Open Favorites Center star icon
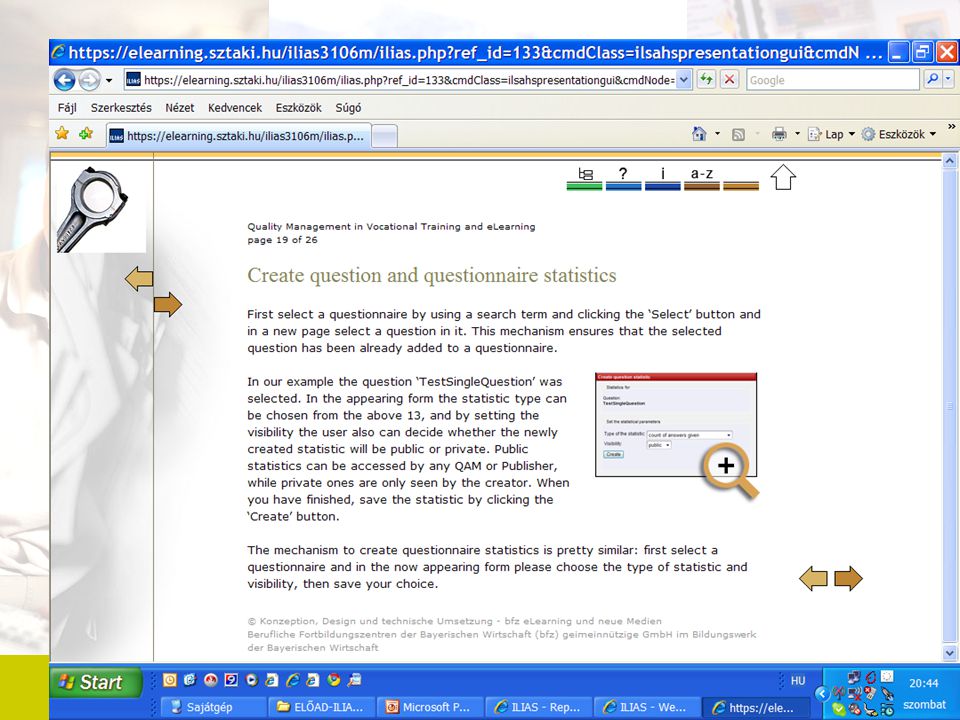The image size is (960, 720). [62, 133]
